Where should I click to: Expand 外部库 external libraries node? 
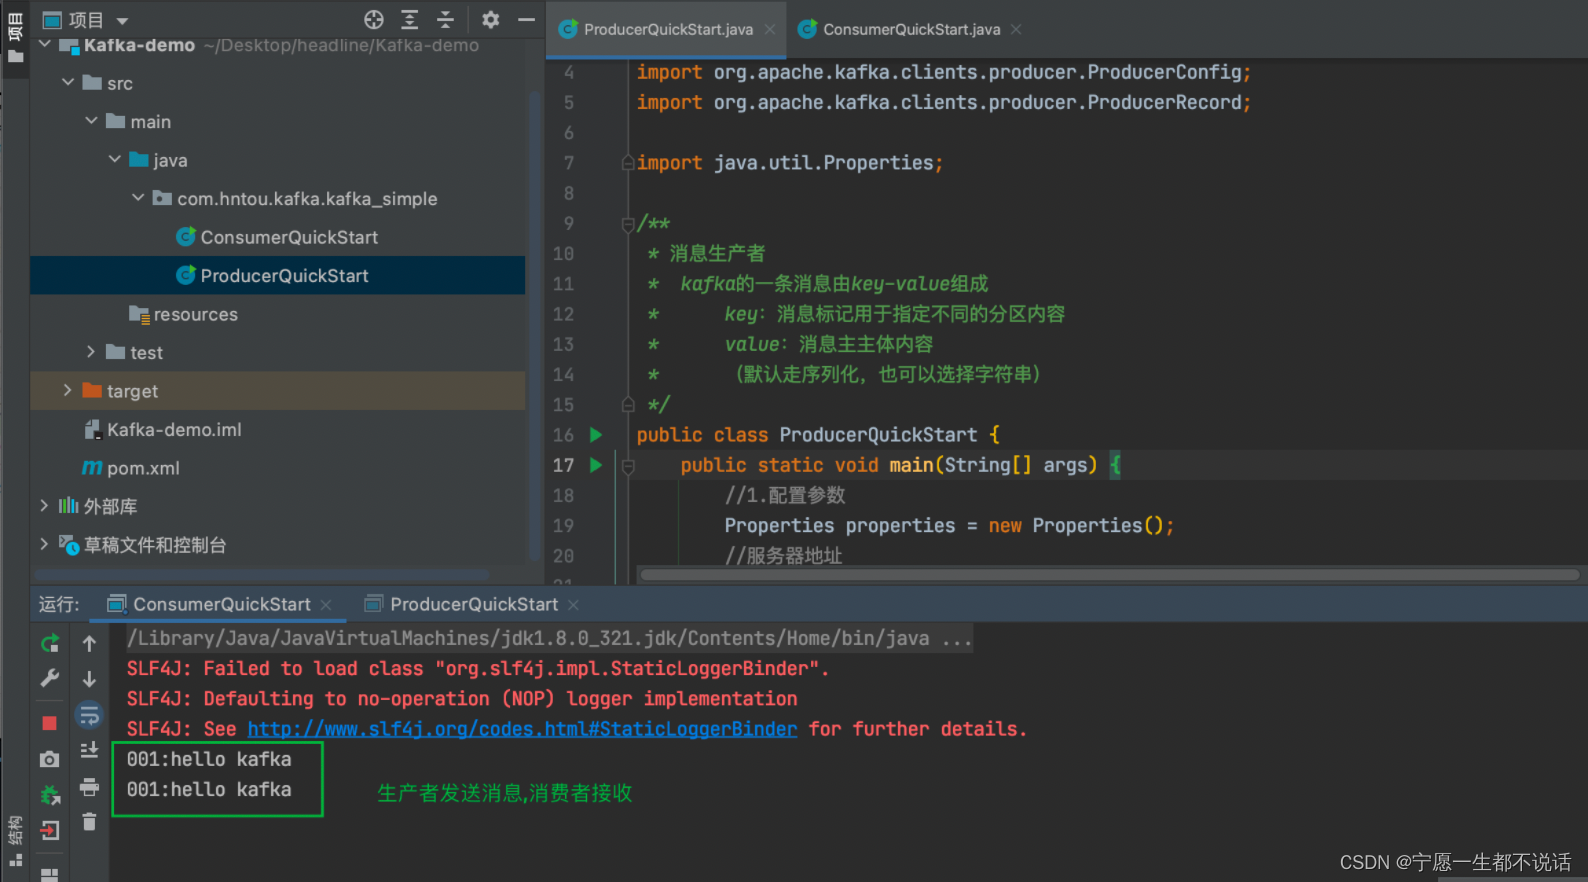click(x=44, y=506)
